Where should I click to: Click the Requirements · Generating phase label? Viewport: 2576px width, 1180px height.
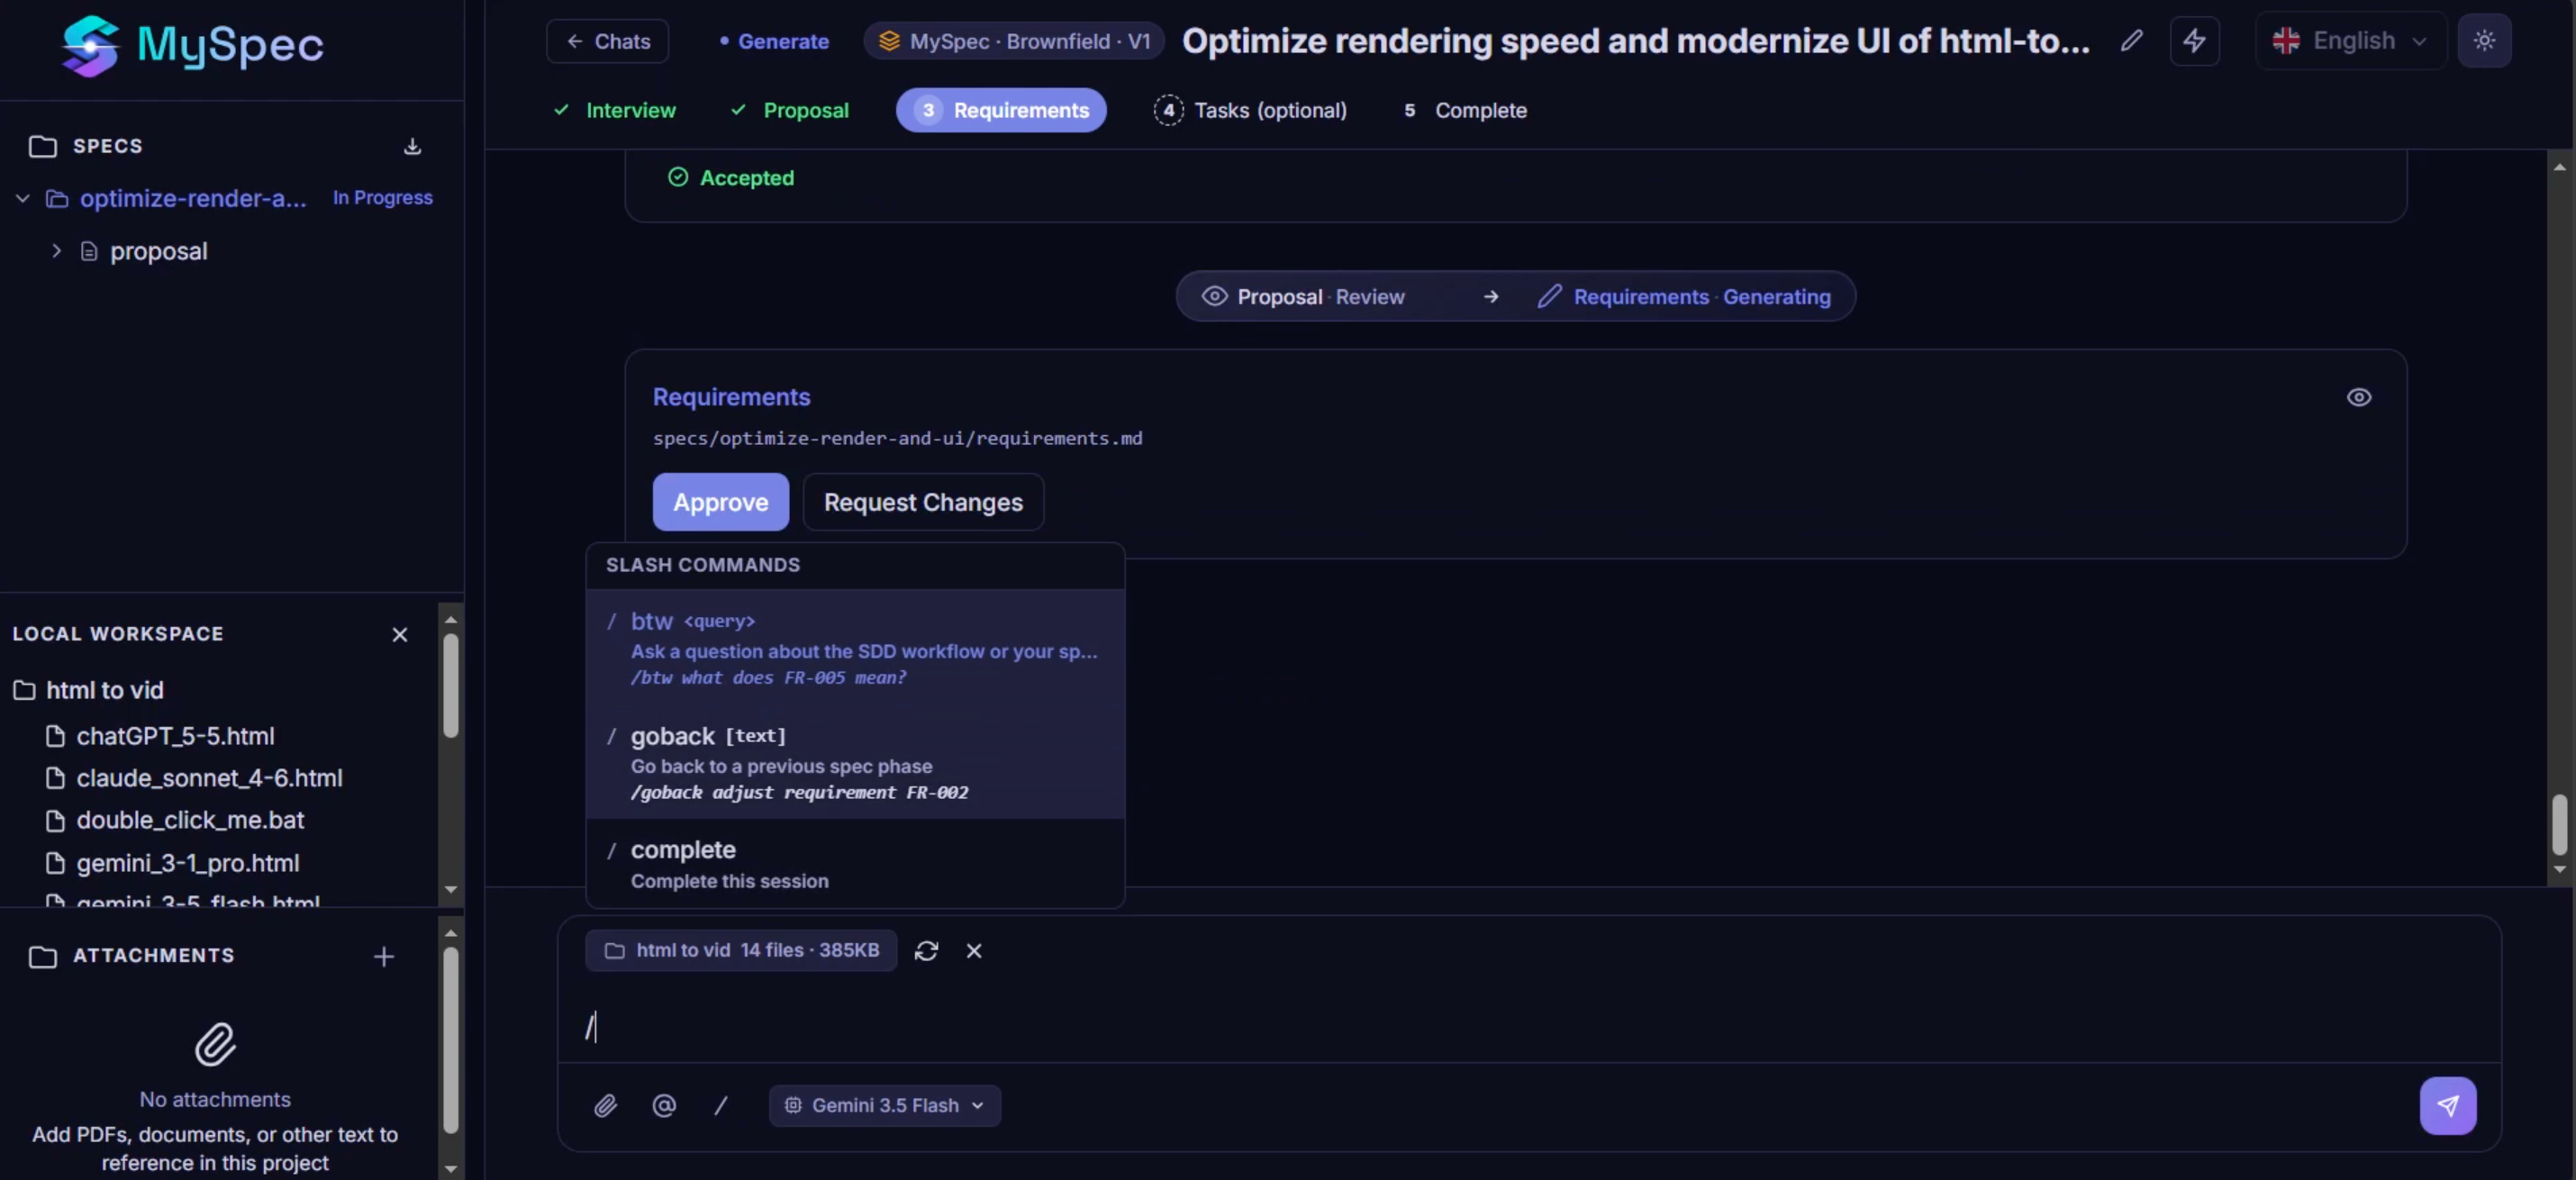pyautogui.click(x=1685, y=298)
